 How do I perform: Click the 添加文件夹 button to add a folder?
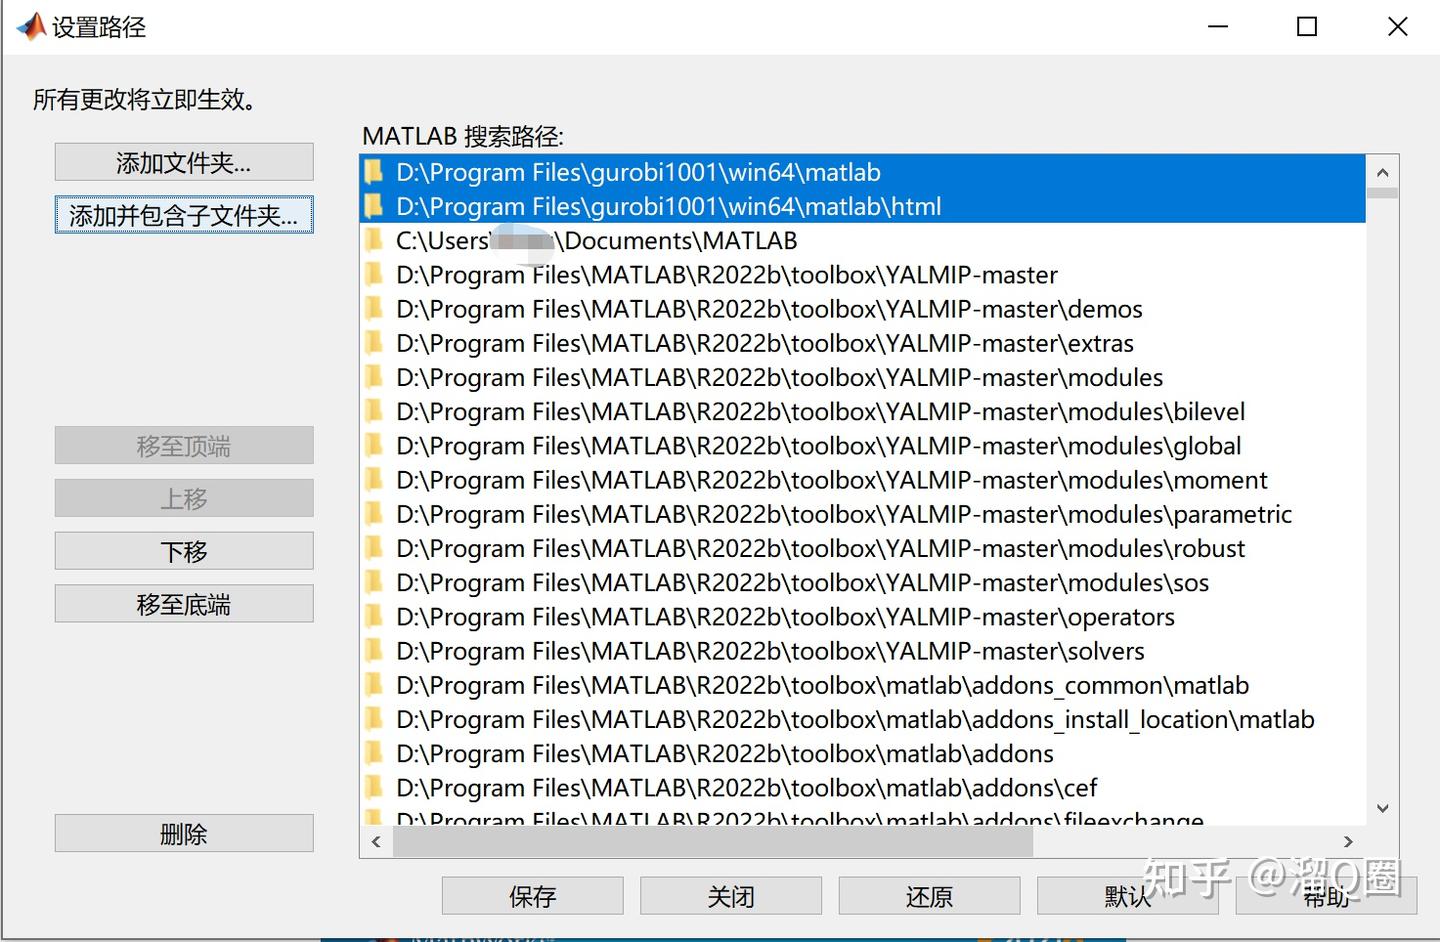coord(184,161)
